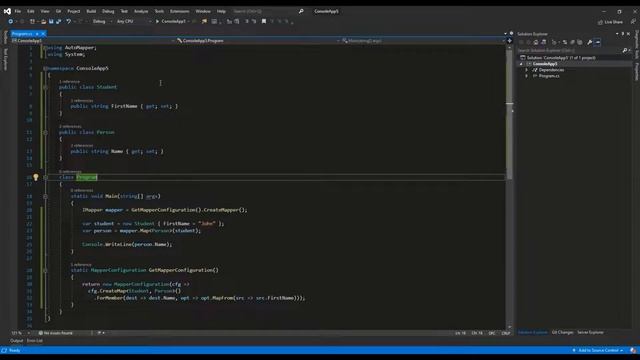640x360 pixels.
Task: Collapse the GetMapperConfiguration method outlining region
Action: click(45, 270)
